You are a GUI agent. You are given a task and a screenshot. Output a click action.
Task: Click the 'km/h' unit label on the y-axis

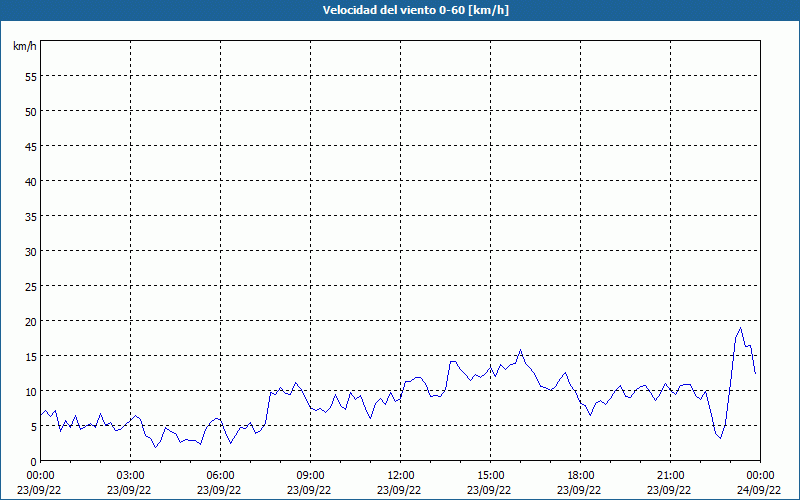(25, 47)
